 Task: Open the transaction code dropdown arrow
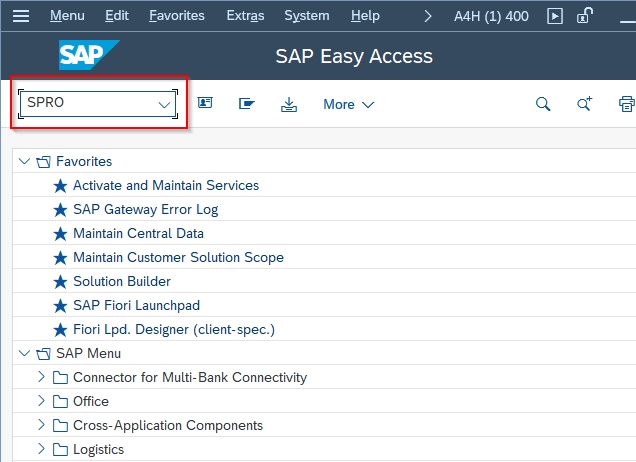[164, 104]
